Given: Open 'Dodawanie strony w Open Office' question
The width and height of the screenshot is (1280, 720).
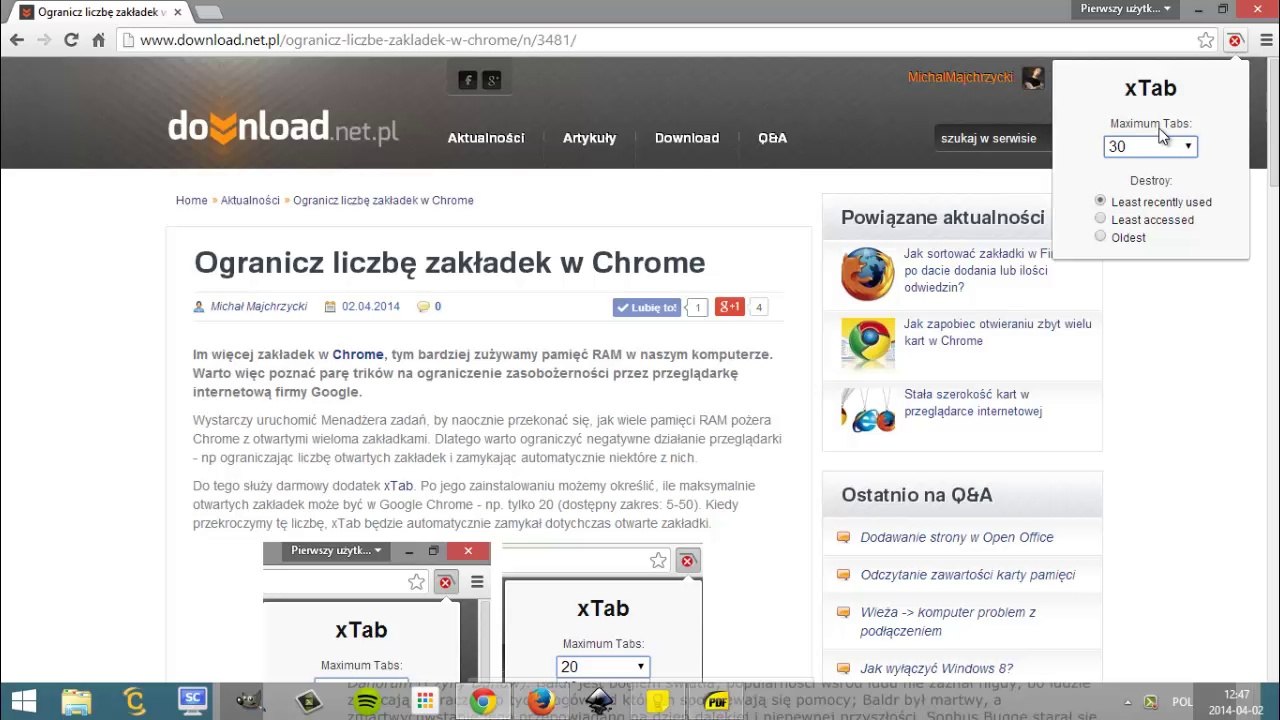Looking at the screenshot, I should pyautogui.click(x=957, y=537).
